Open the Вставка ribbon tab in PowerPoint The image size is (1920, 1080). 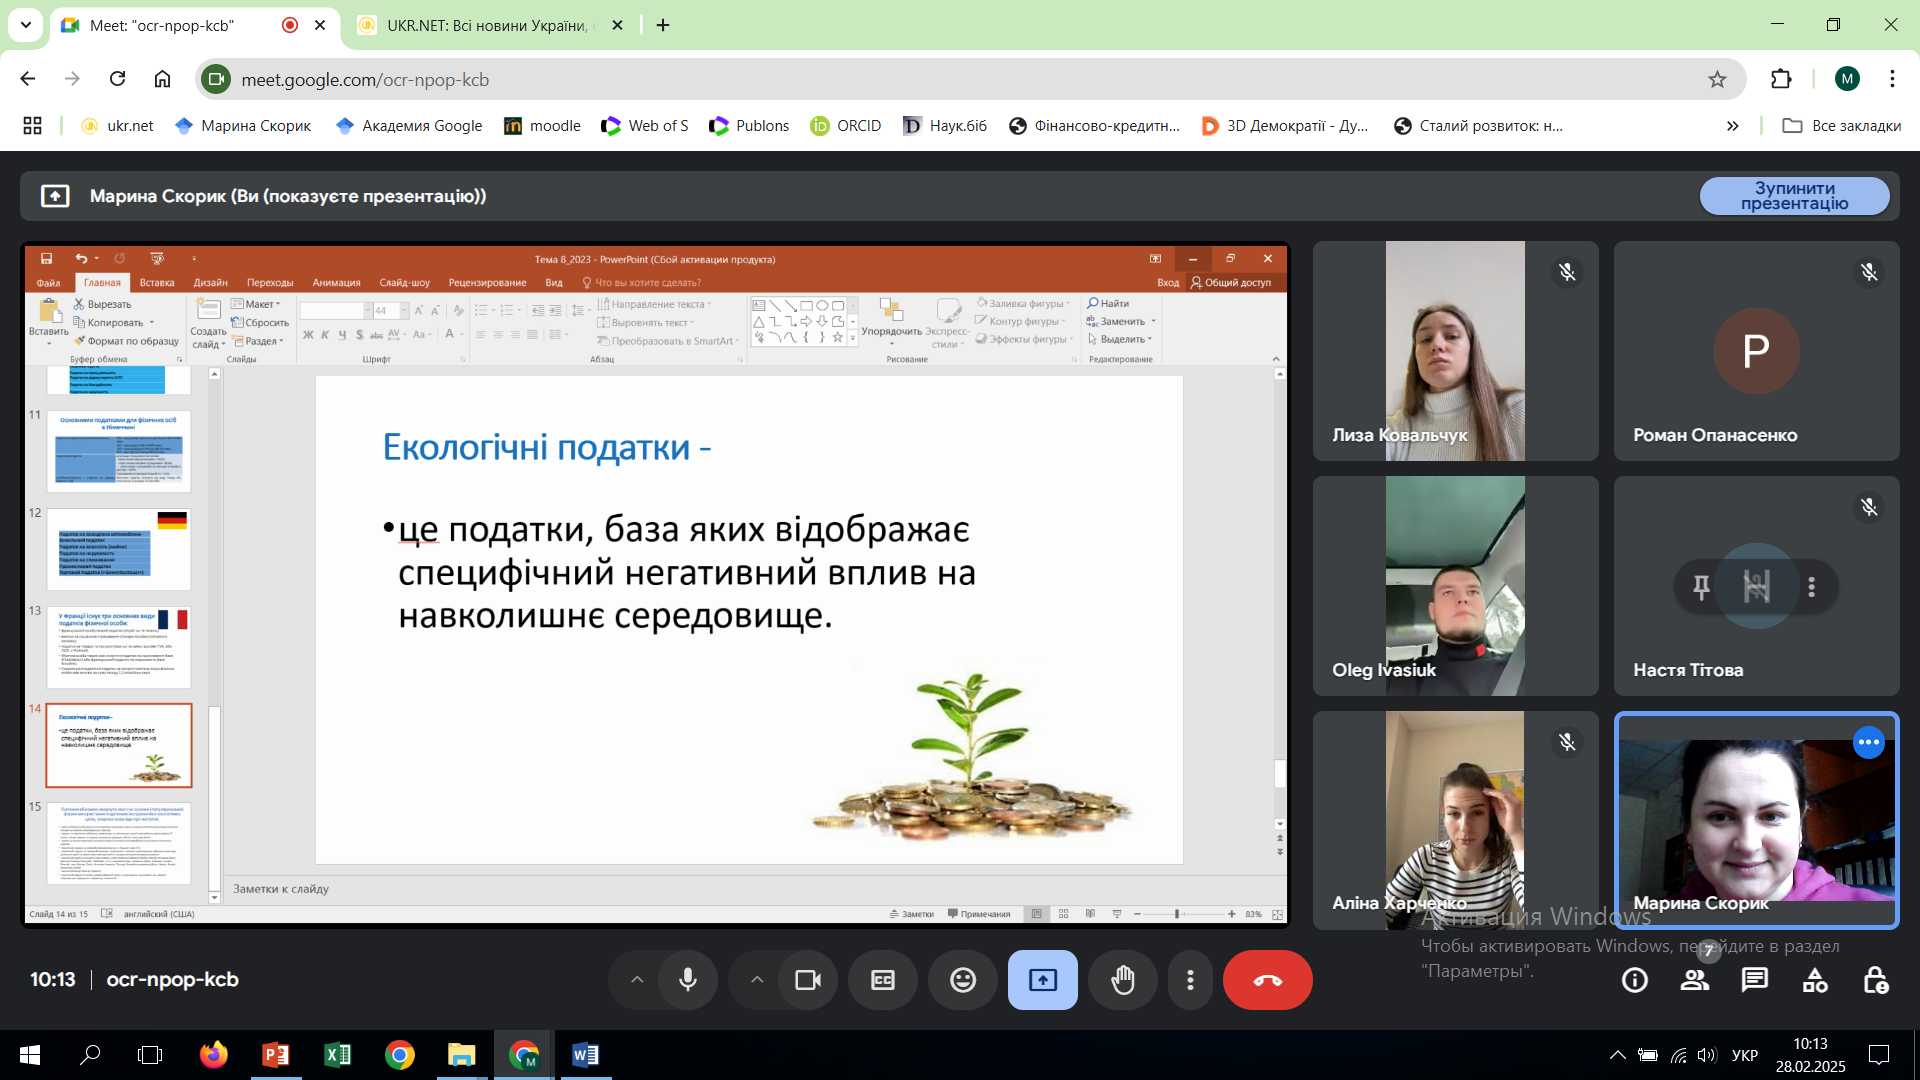tap(157, 283)
